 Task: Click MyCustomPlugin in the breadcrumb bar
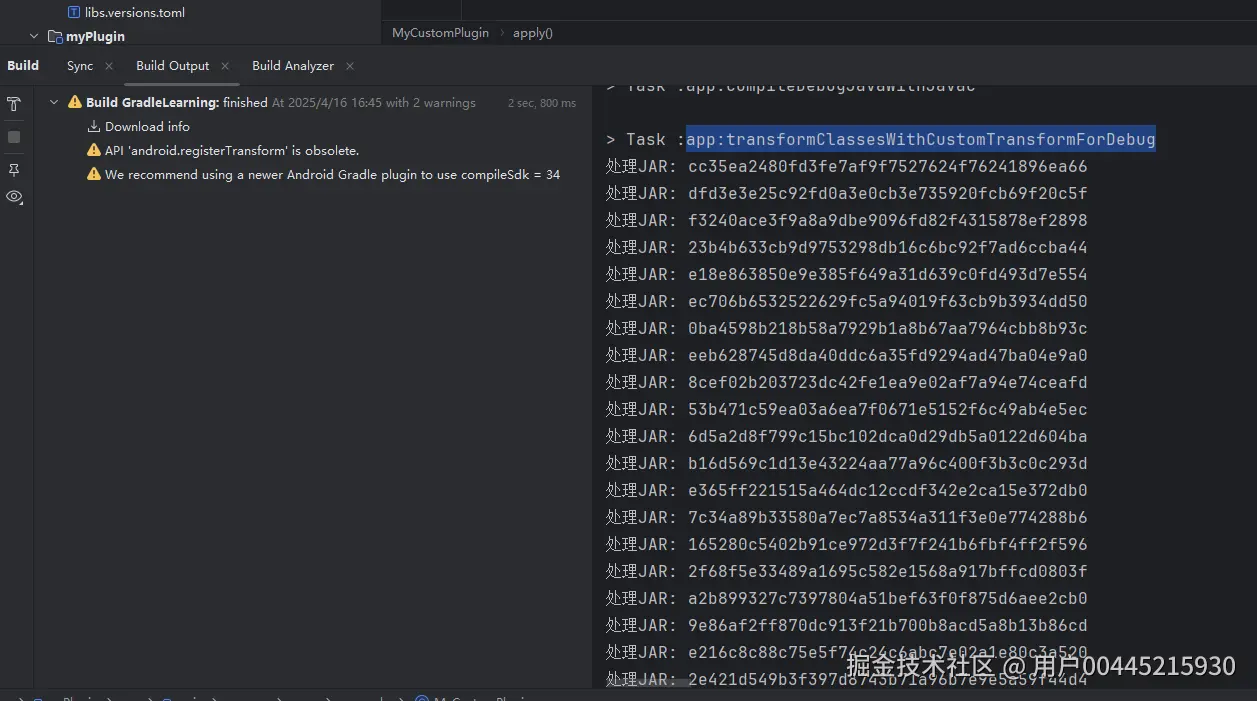440,33
